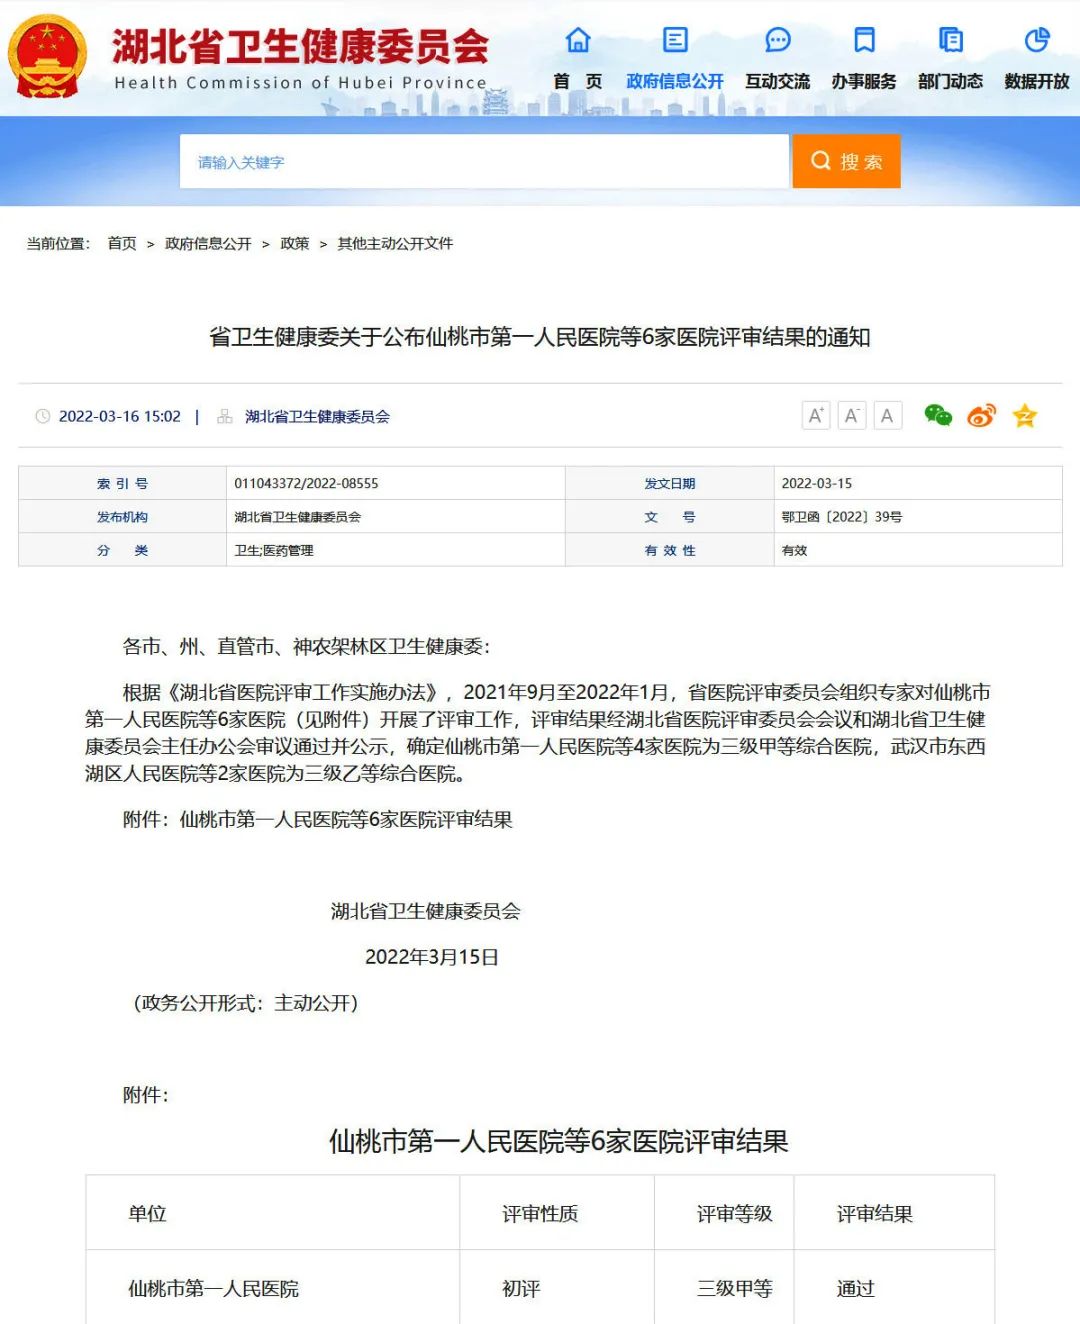The height and width of the screenshot is (1324, 1080).
Task: Click the data open pie chart icon
Action: (1037, 40)
